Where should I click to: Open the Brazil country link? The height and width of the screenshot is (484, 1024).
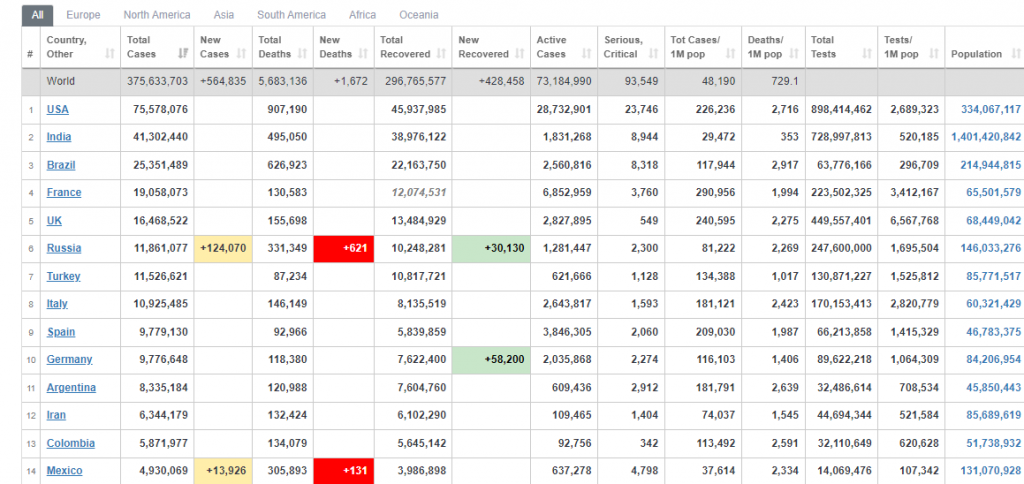pyautogui.click(x=61, y=165)
